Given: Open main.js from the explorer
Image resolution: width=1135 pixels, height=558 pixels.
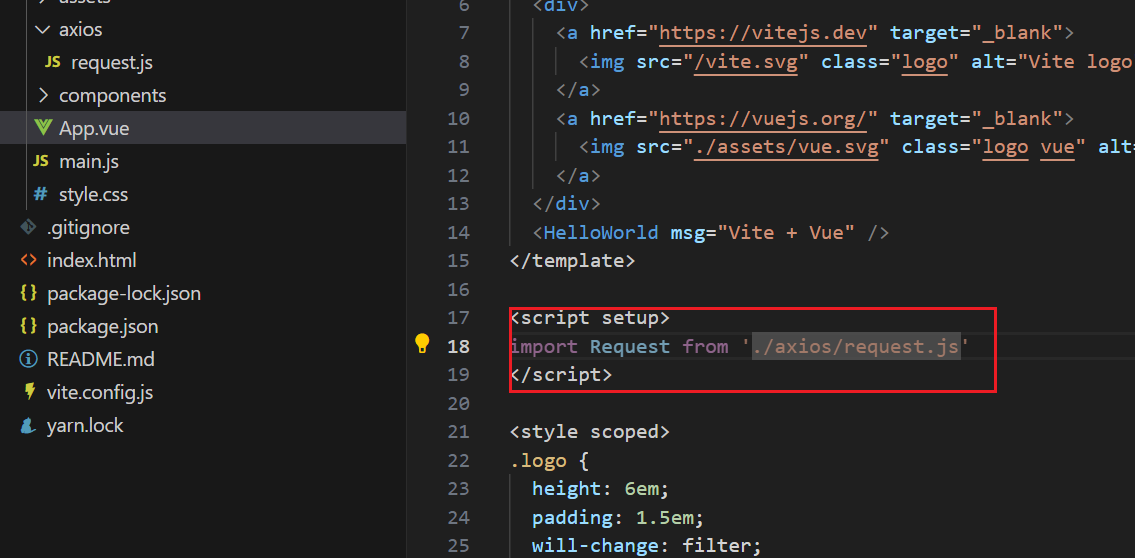Looking at the screenshot, I should pyautogui.click(x=88, y=161).
